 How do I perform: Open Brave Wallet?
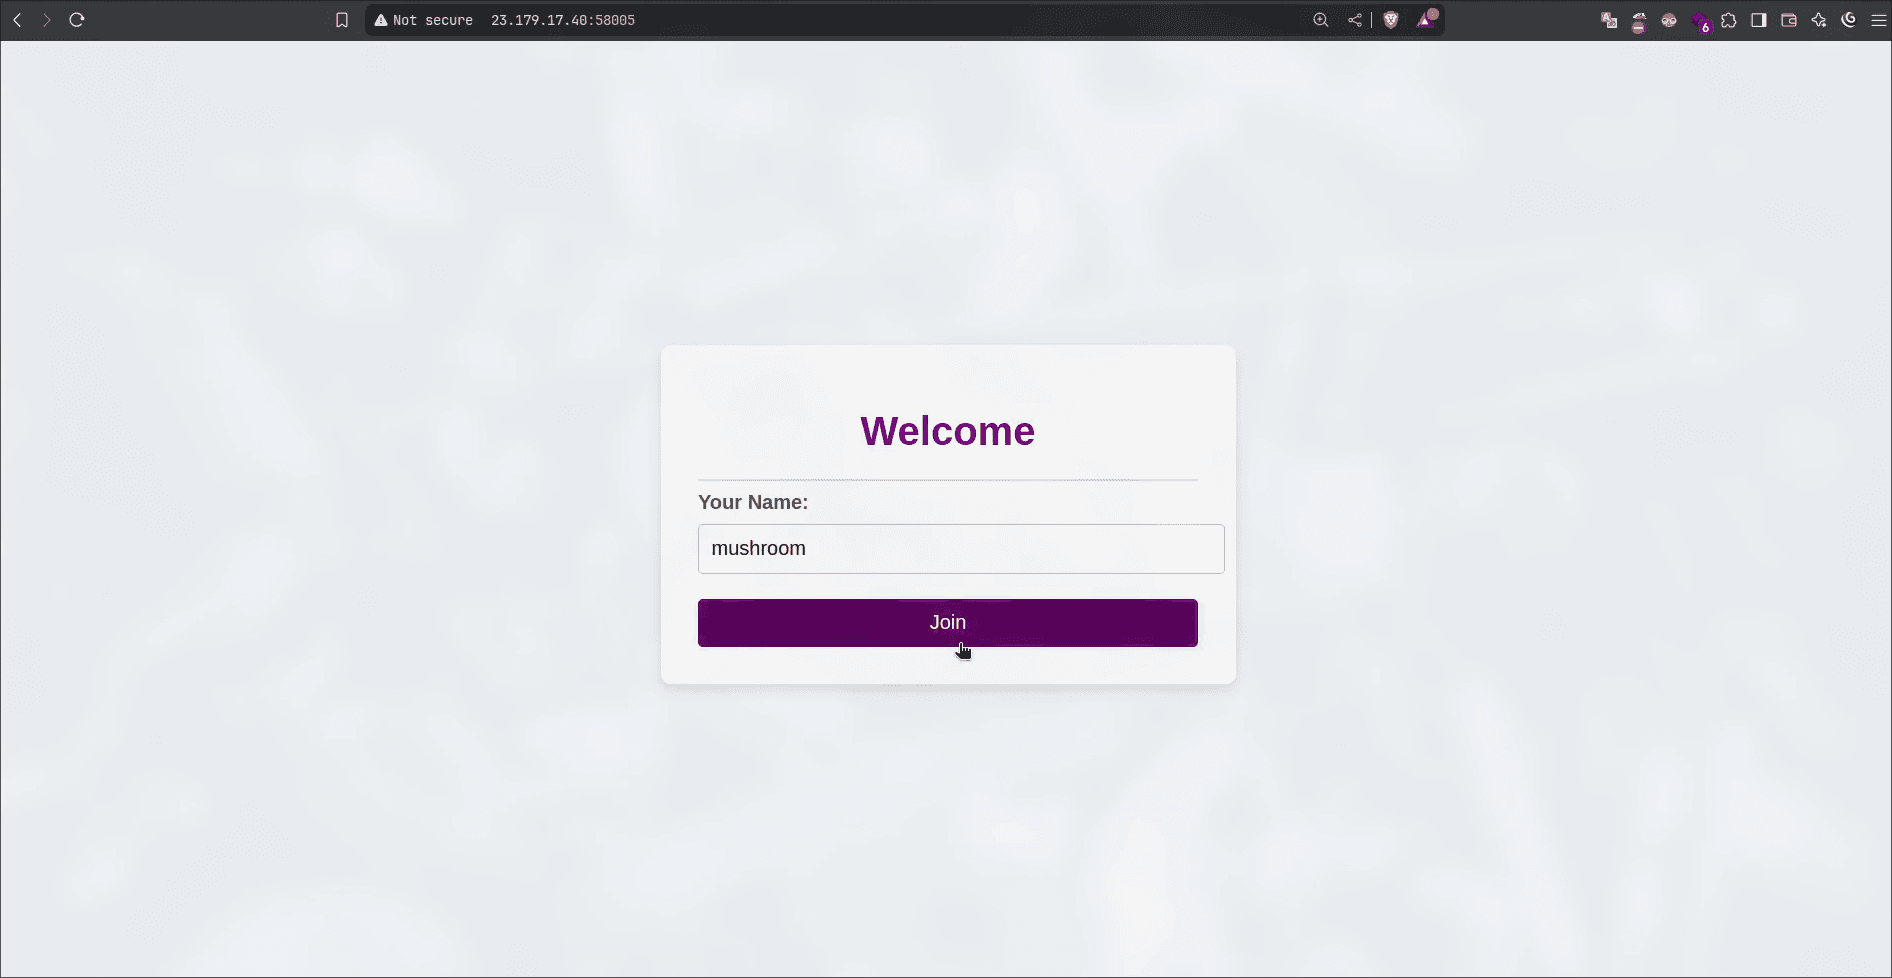click(x=1789, y=20)
